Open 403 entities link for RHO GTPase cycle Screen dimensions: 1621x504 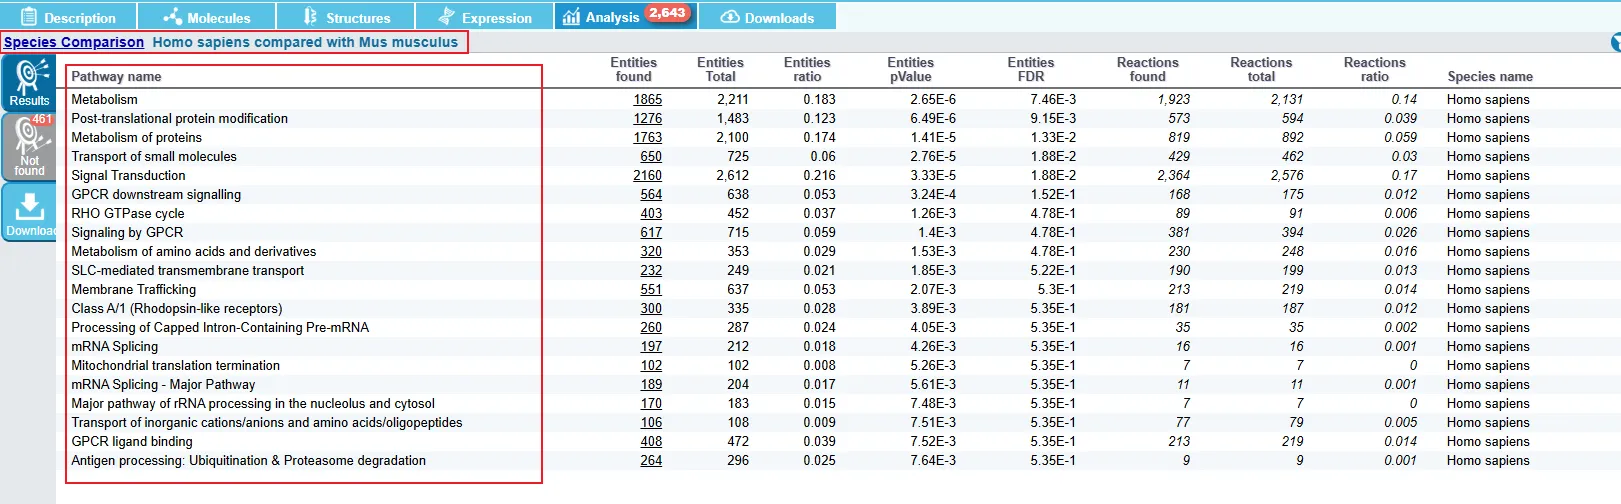click(x=651, y=213)
